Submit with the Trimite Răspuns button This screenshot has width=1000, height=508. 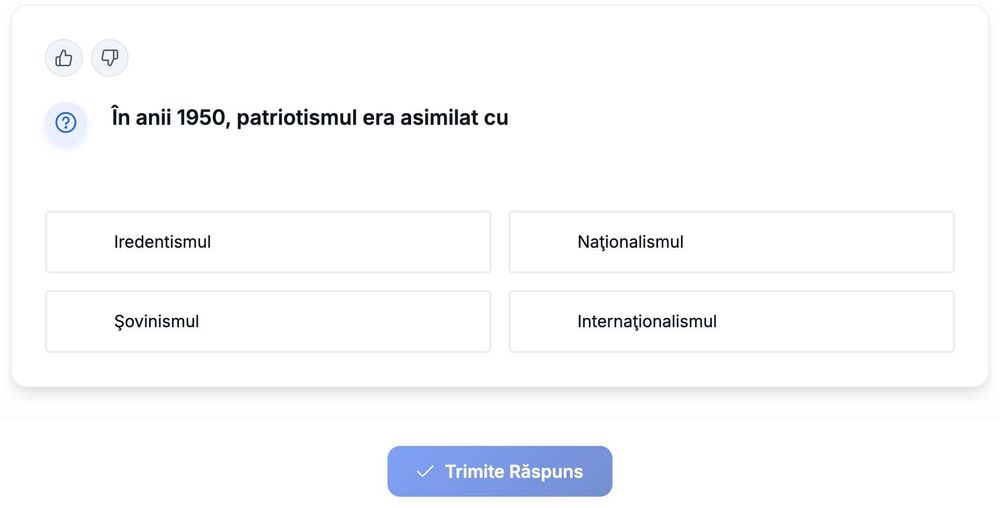[500, 471]
